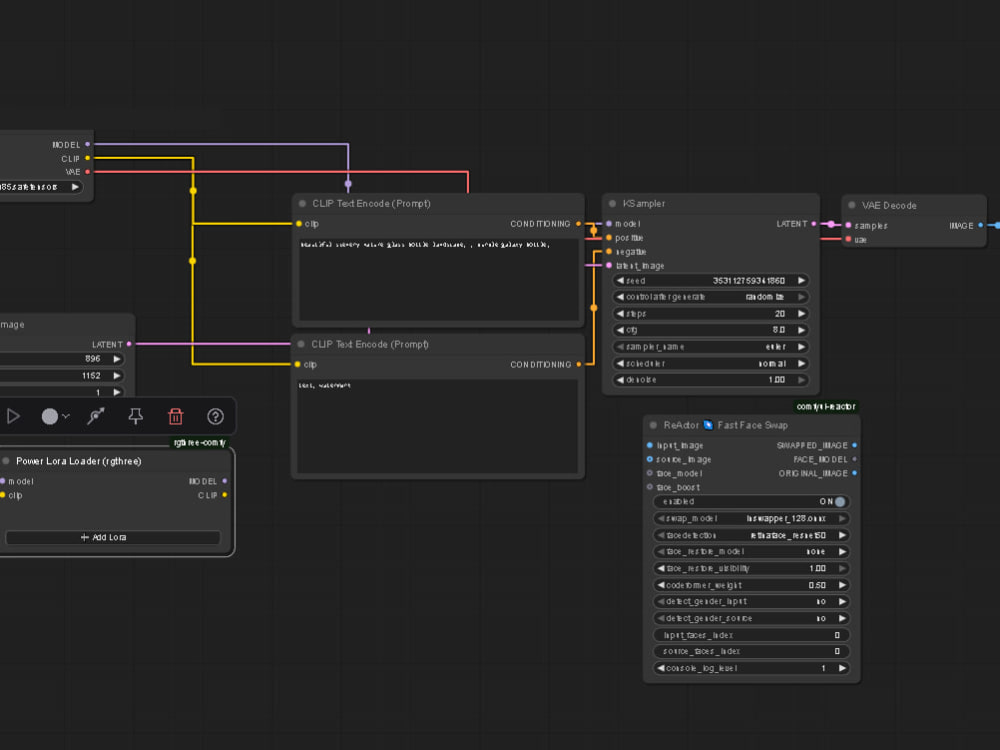1000x750 pixels.
Task: Increase console_log_level with right arrow
Action: (842, 668)
